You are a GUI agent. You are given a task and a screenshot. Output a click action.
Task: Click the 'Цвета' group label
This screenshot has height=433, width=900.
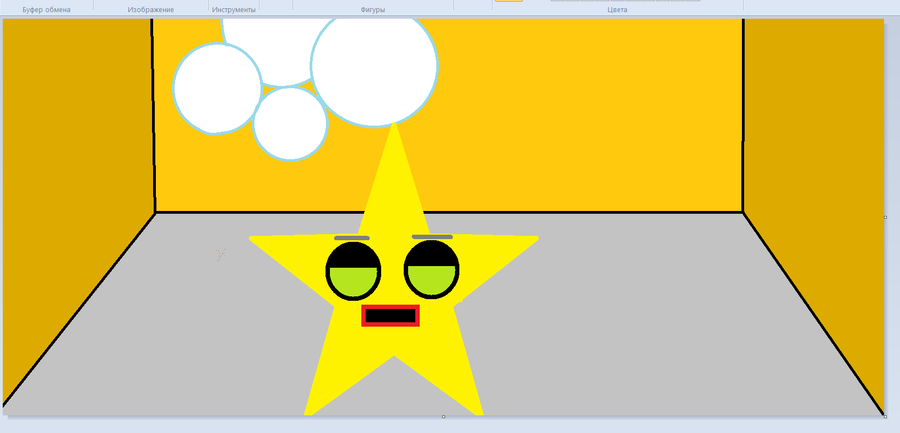617,10
